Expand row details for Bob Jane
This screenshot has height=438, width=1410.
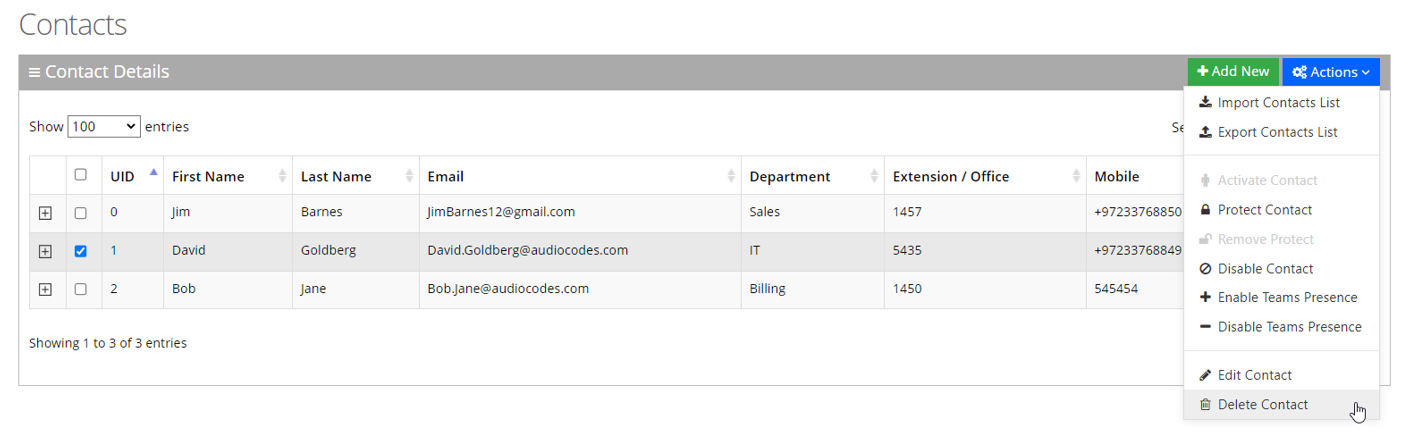pos(45,289)
